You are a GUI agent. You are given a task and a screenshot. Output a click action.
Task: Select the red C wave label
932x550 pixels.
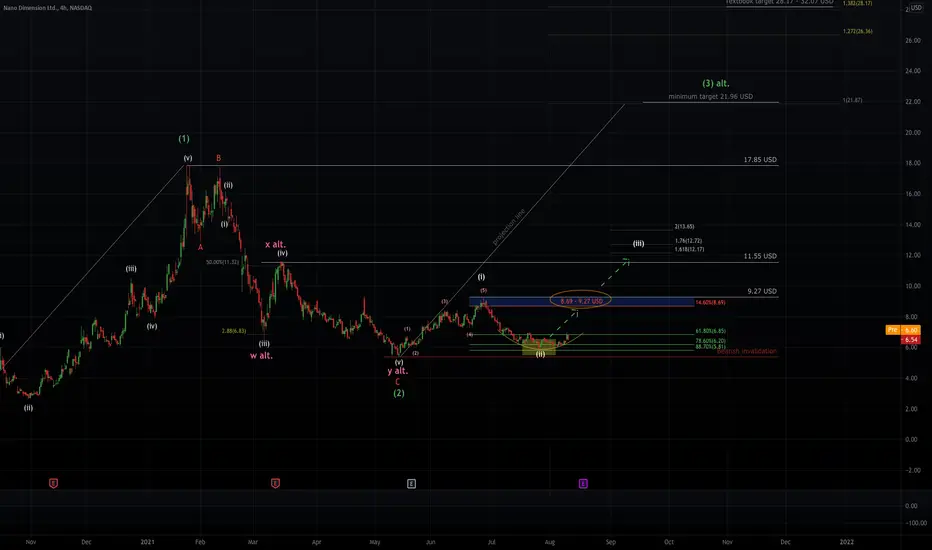pyautogui.click(x=398, y=382)
